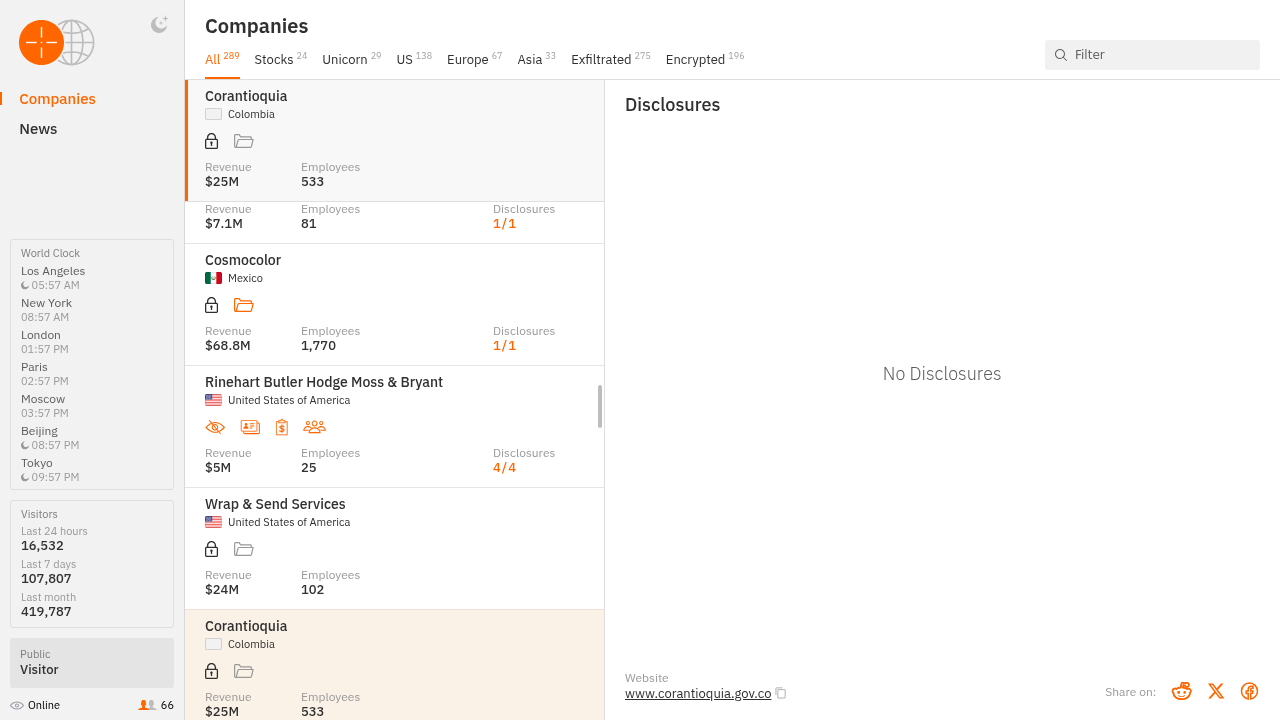
Task: Toggle dark mode moon icon
Action: coord(159,25)
